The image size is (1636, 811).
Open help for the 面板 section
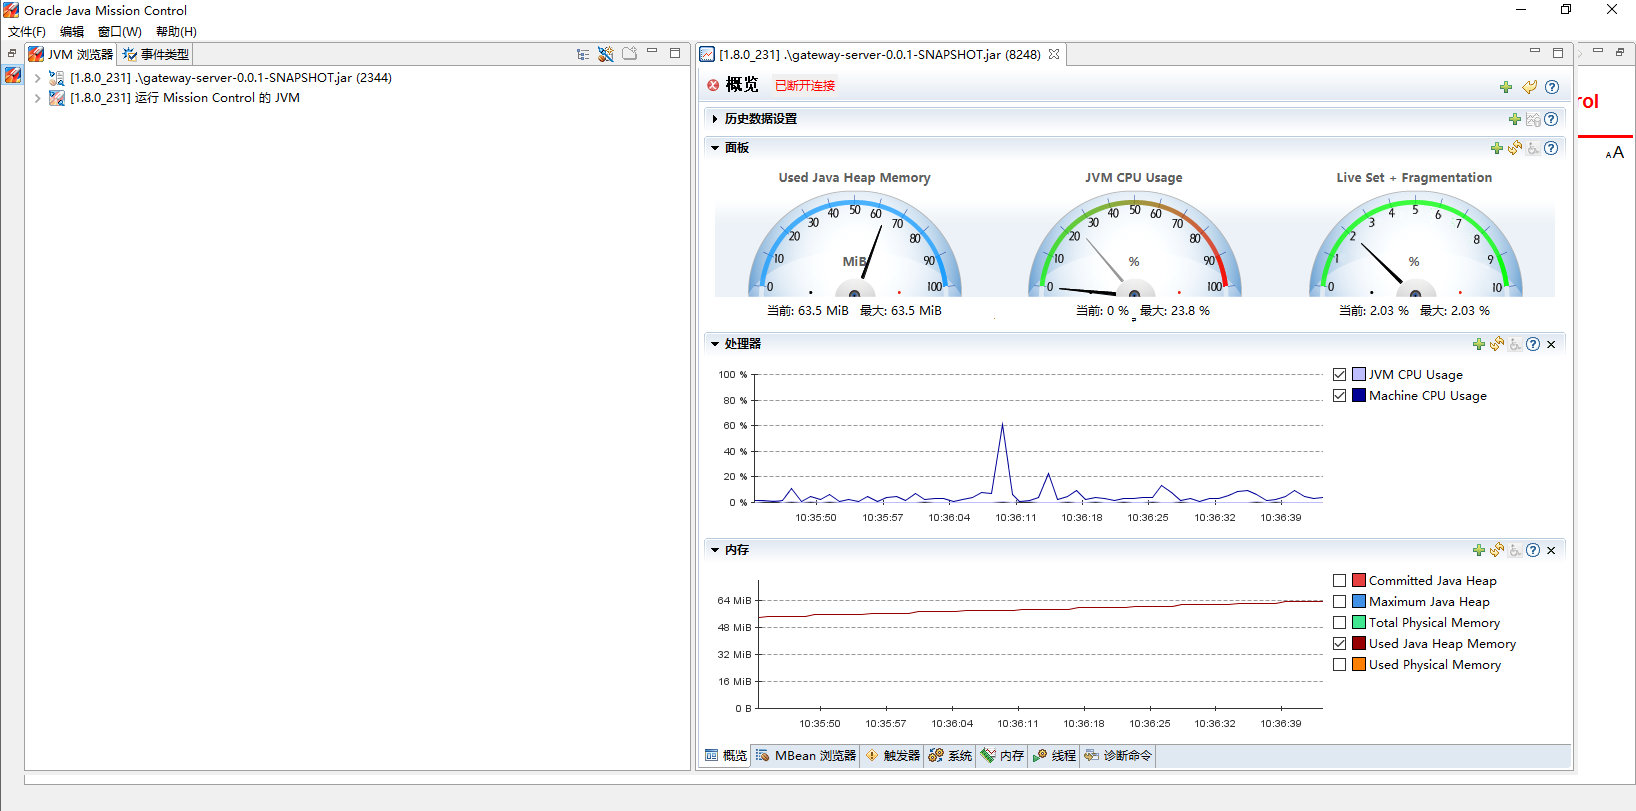pos(1551,148)
